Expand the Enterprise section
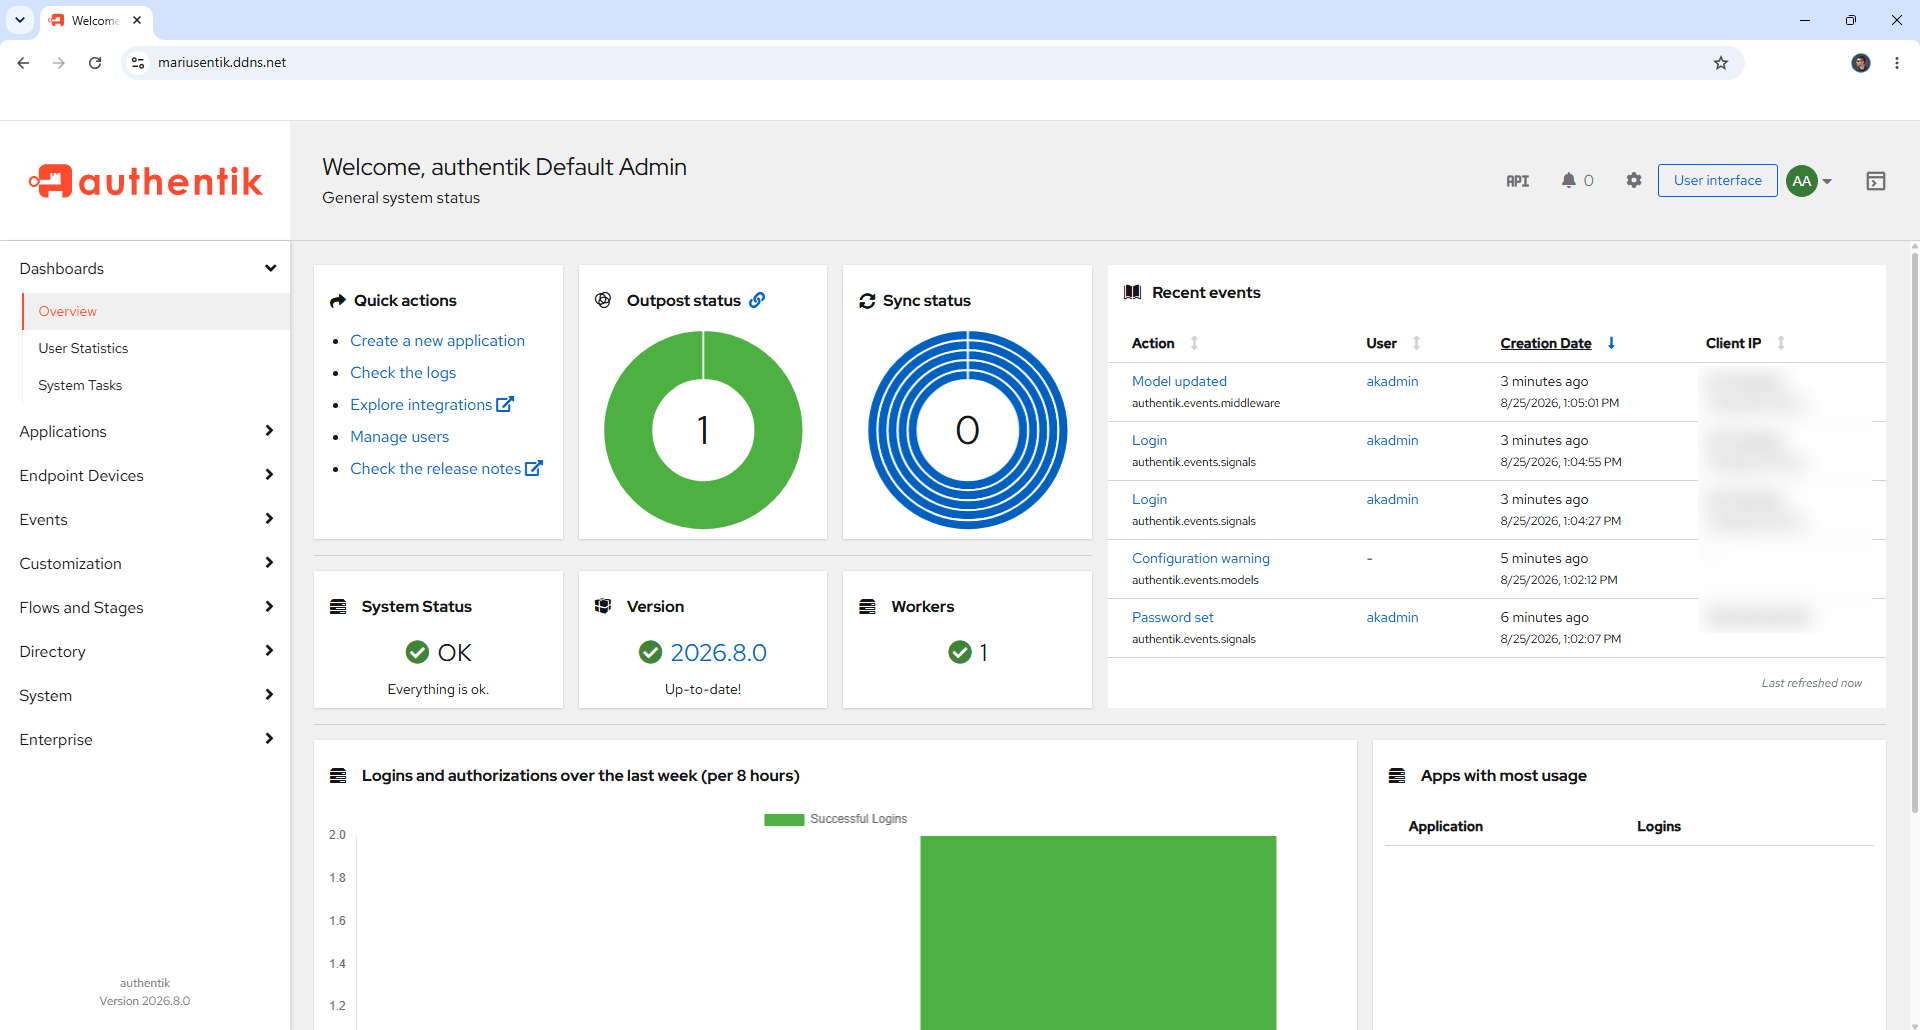The image size is (1920, 1030). (x=269, y=739)
